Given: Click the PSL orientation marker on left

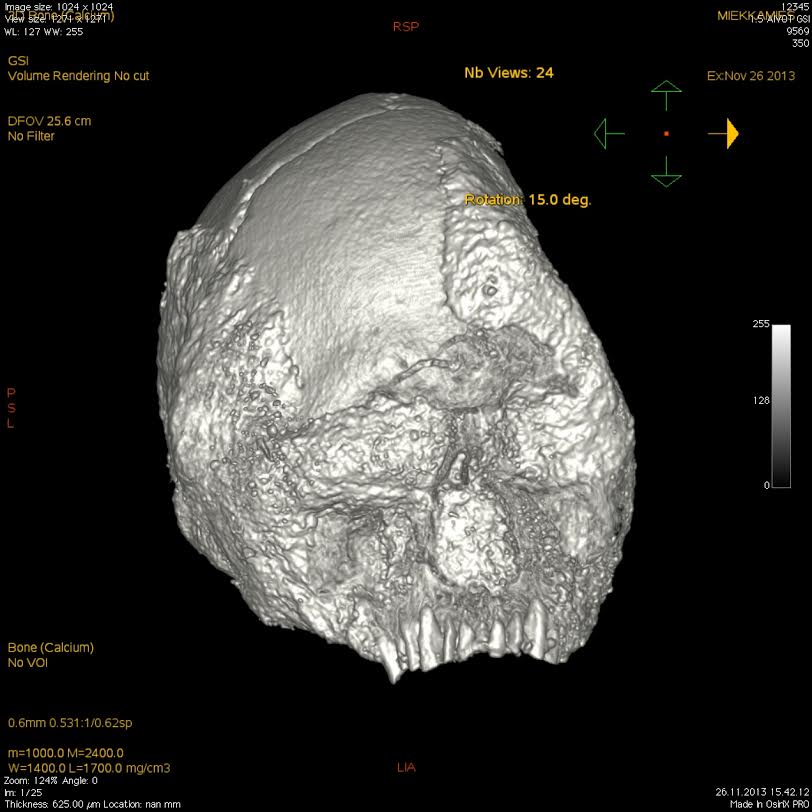Looking at the screenshot, I should pyautogui.click(x=11, y=408).
